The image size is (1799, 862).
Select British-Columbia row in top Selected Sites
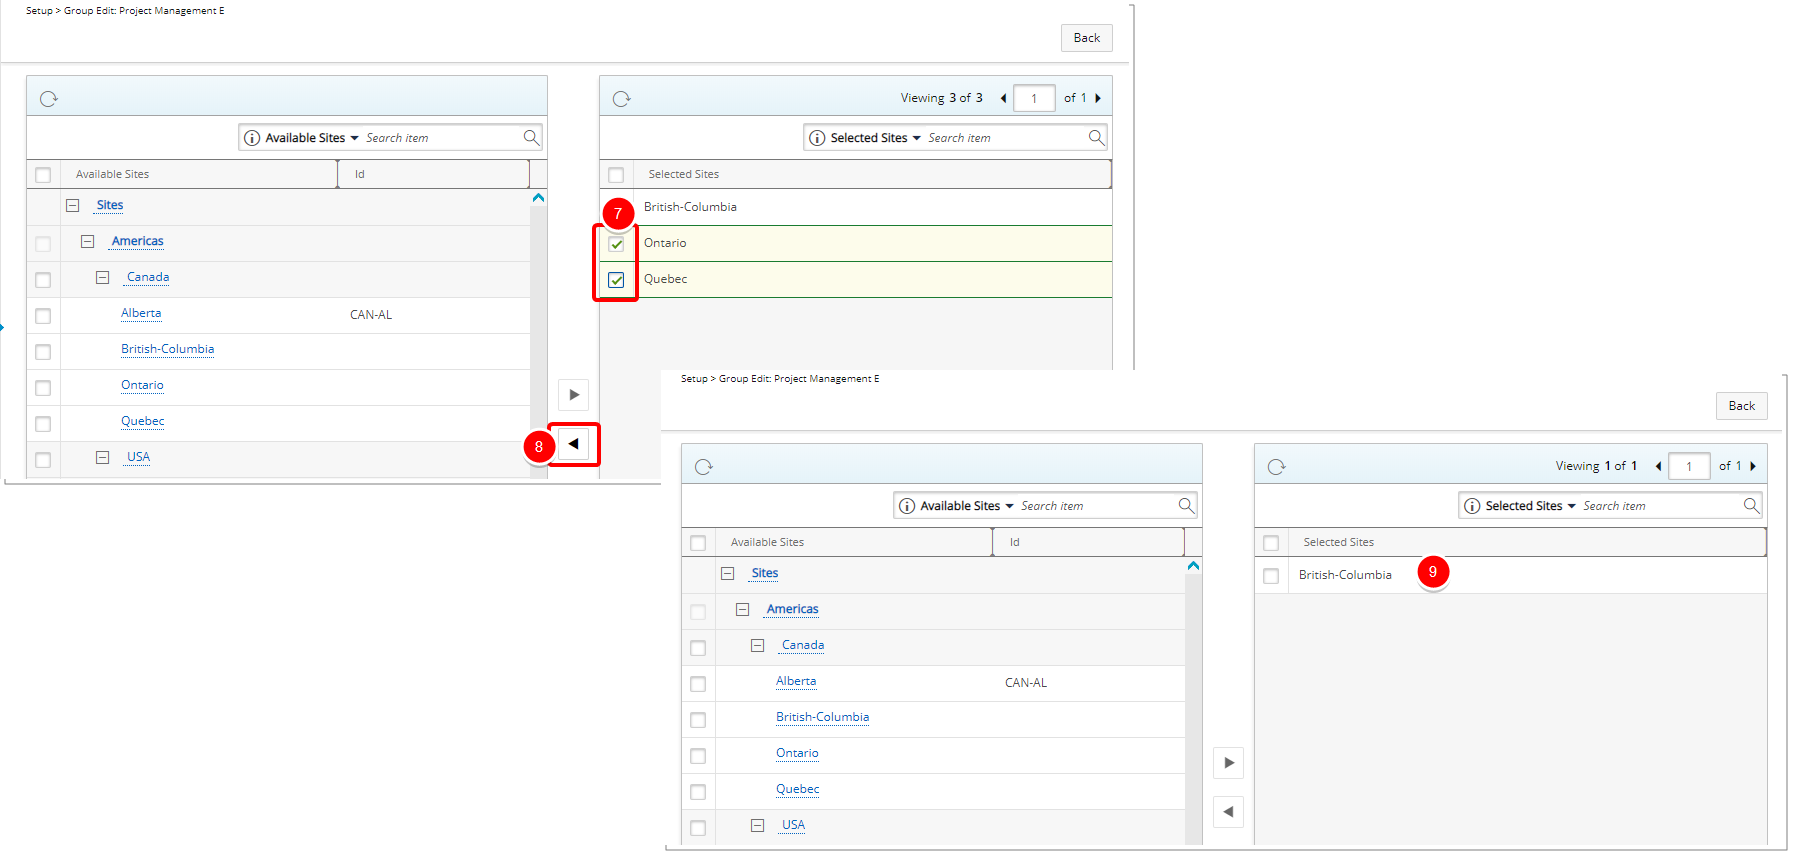(856, 207)
